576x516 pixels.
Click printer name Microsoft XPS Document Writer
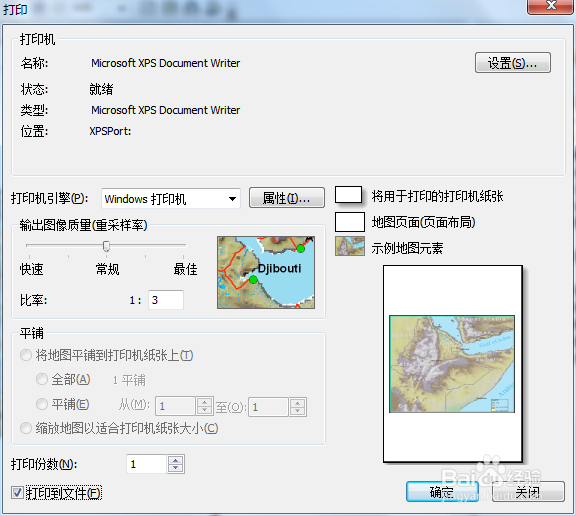click(x=165, y=63)
